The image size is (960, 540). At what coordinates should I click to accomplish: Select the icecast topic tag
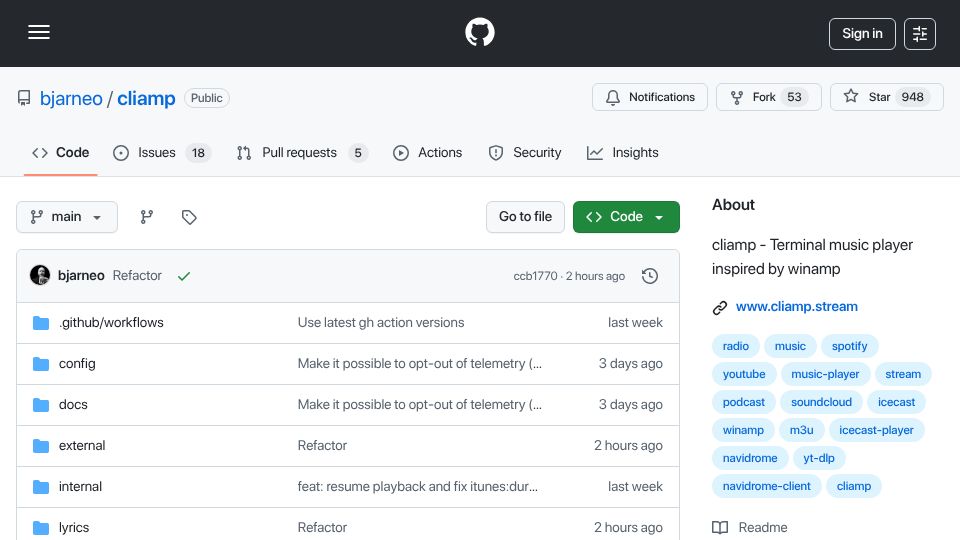pos(896,402)
